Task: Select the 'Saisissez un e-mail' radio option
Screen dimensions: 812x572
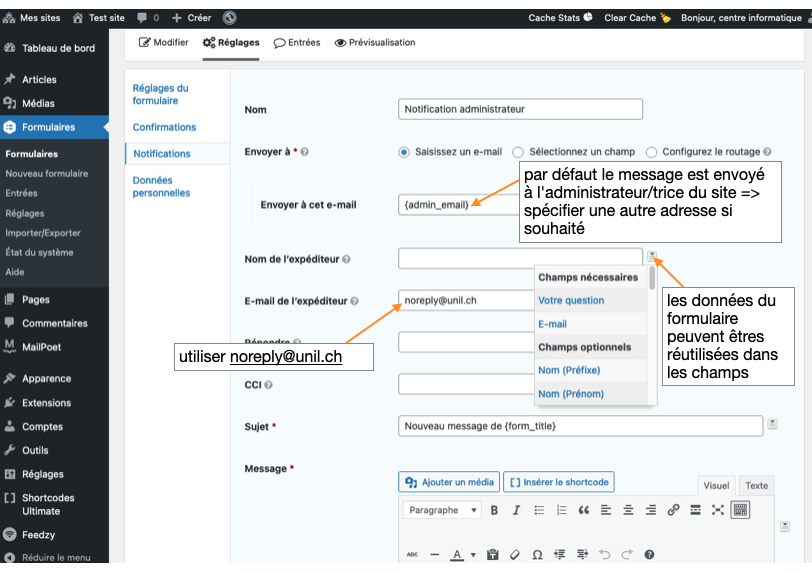Action: tap(404, 152)
